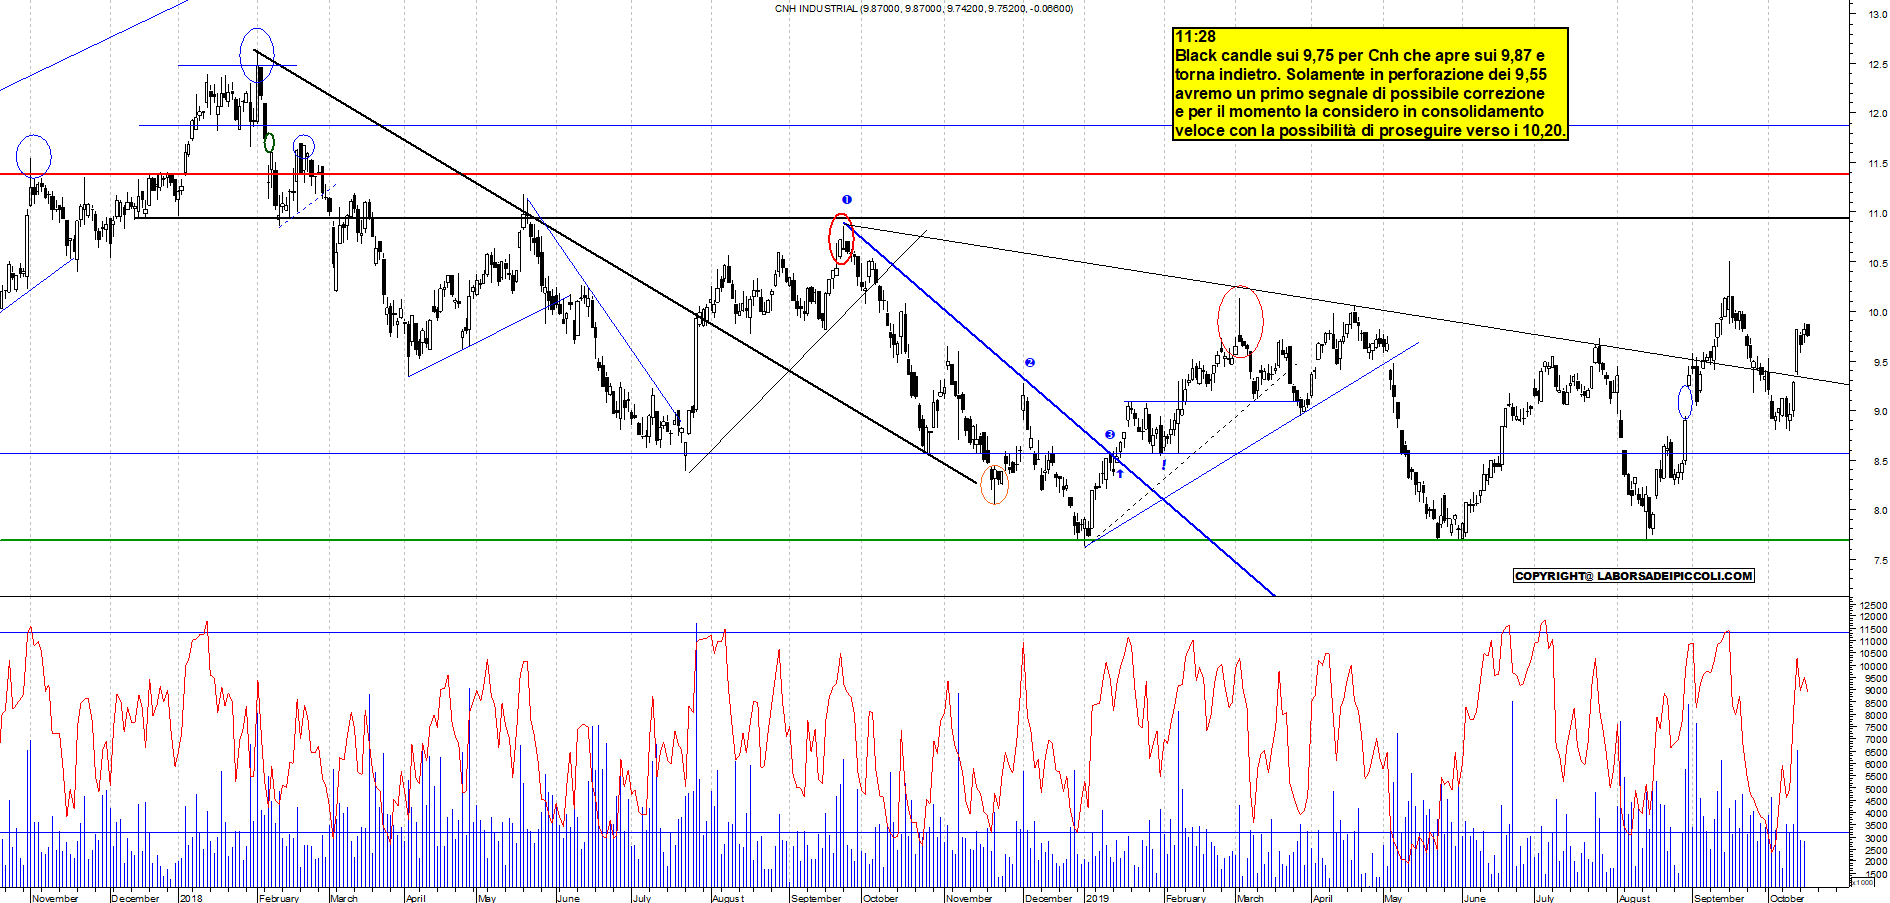Click the 10.0 price axis label
The height and width of the screenshot is (903, 1890).
tap(1877, 313)
